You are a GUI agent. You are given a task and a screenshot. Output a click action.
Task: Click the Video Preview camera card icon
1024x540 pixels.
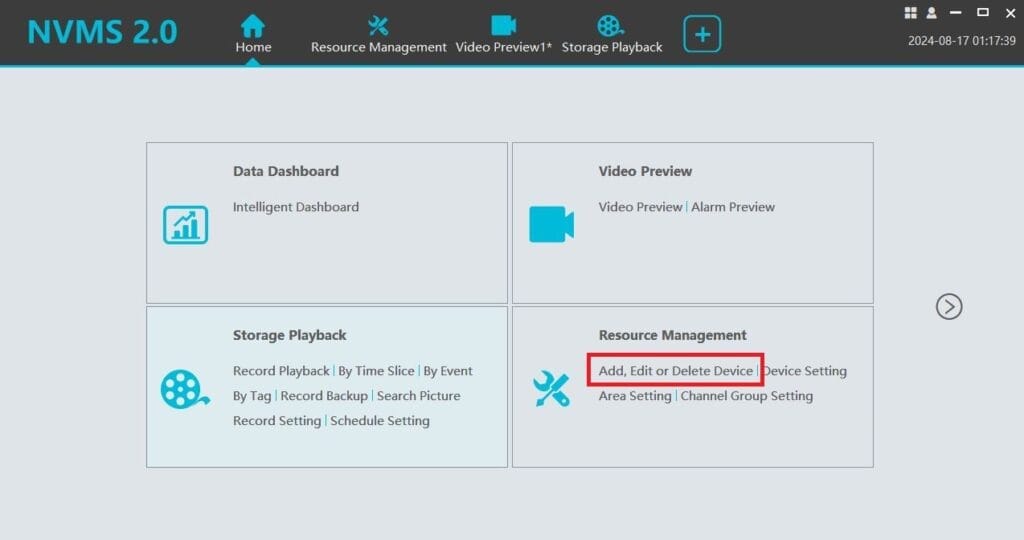coord(552,224)
